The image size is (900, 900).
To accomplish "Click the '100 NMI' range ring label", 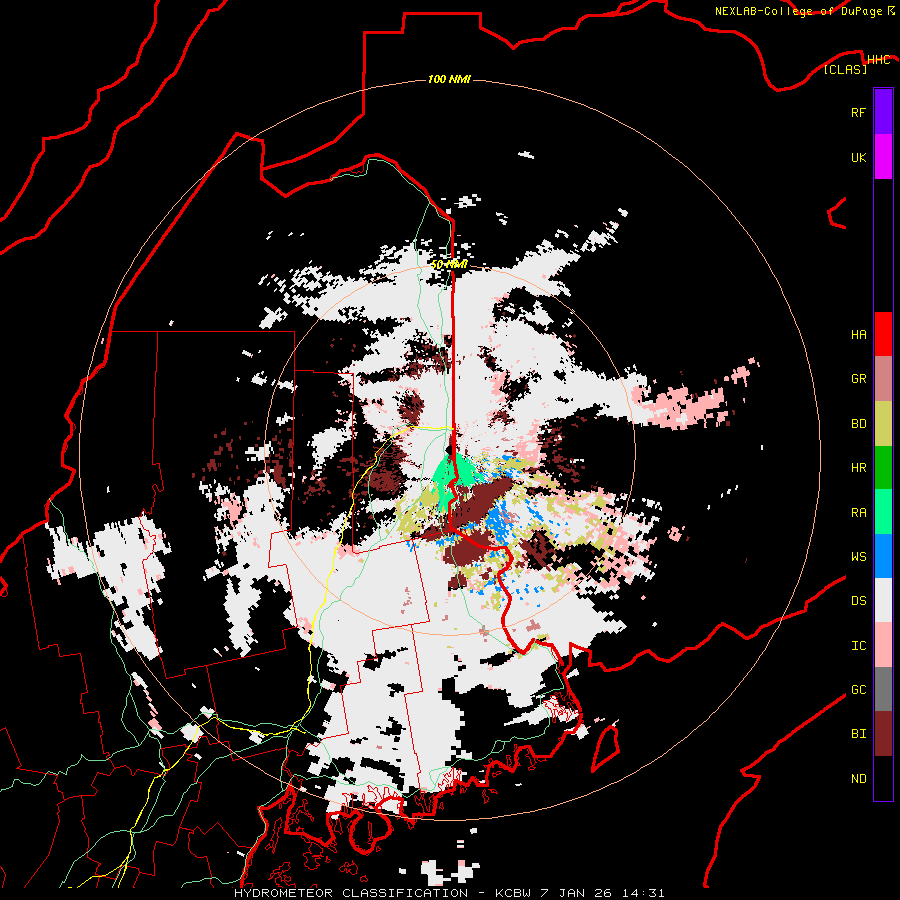I will 449,79.
